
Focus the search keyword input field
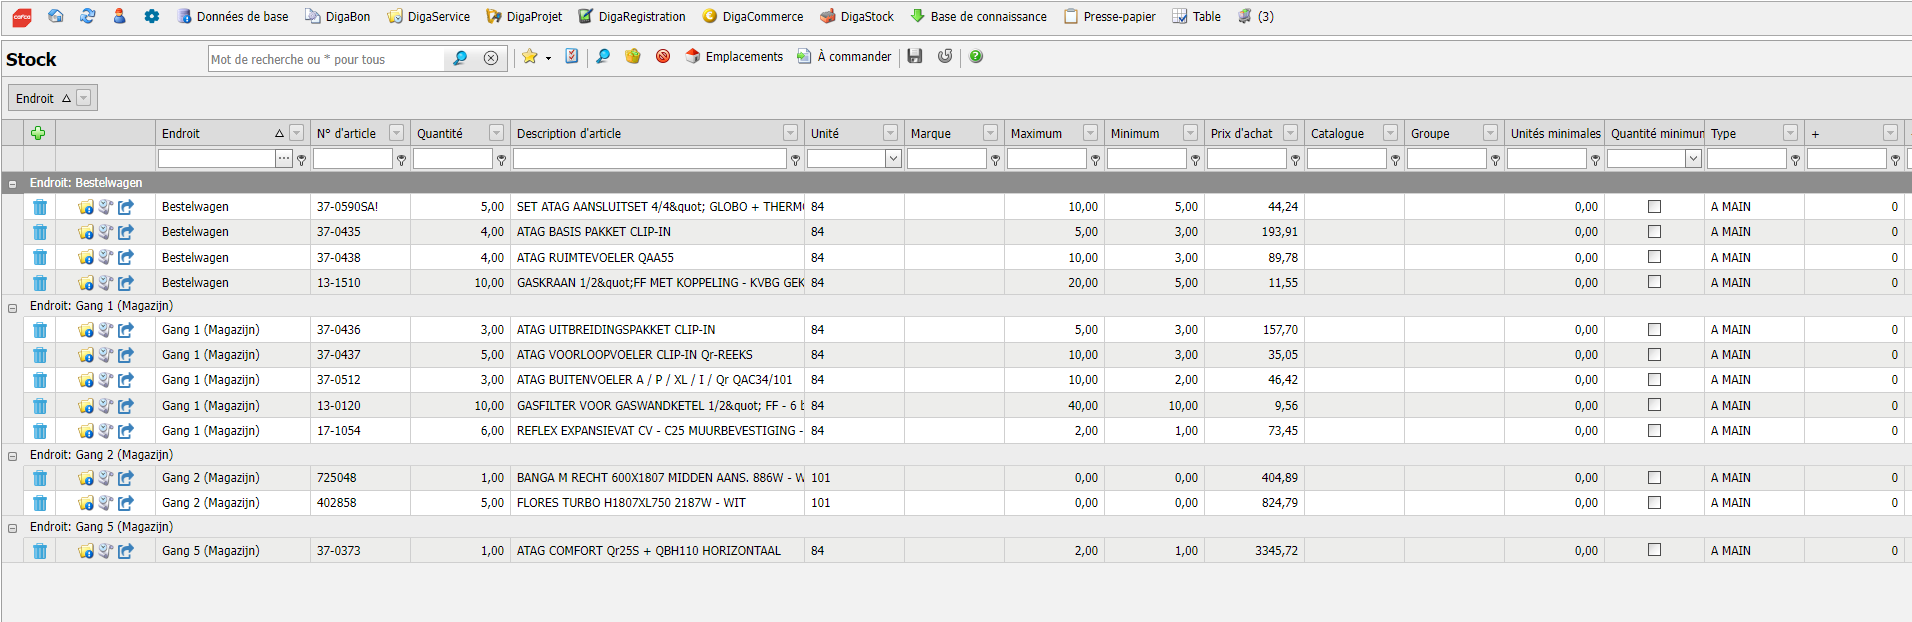(326, 59)
